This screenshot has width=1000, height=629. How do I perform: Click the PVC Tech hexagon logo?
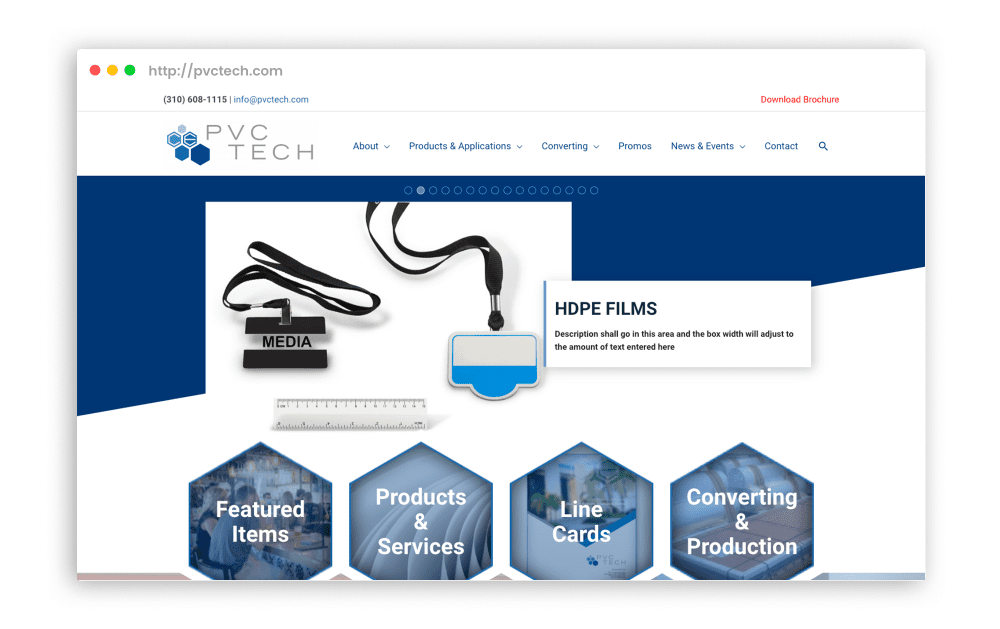pyautogui.click(x=240, y=143)
